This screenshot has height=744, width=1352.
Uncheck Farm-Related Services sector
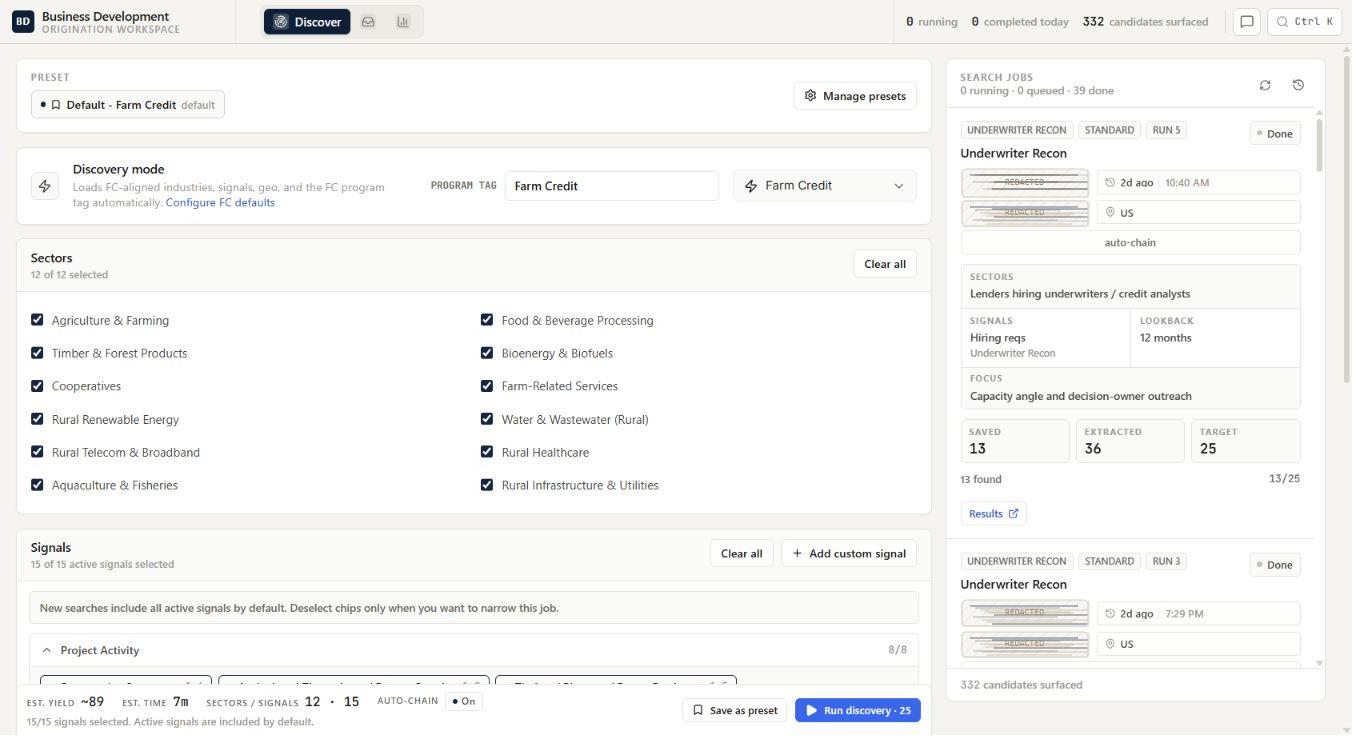[487, 386]
